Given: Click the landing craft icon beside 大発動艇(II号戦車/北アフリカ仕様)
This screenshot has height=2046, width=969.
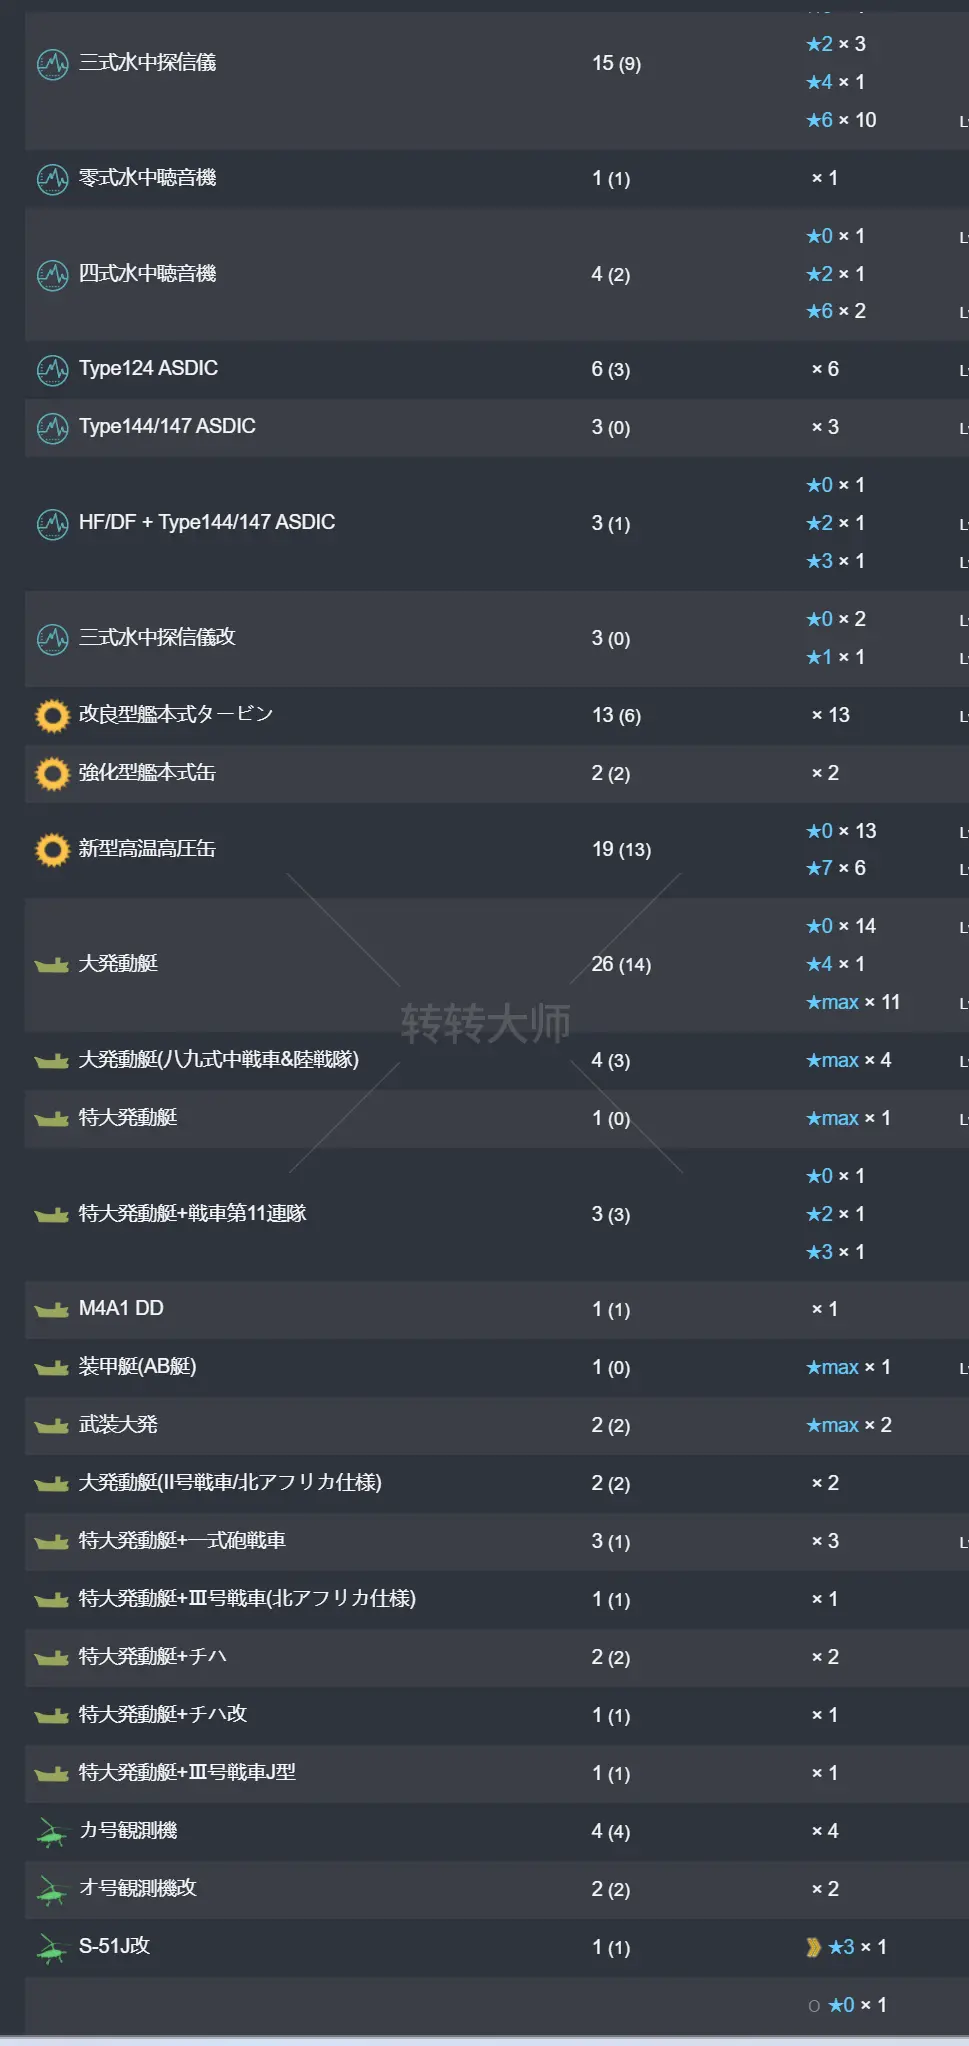Looking at the screenshot, I should pyautogui.click(x=51, y=1484).
